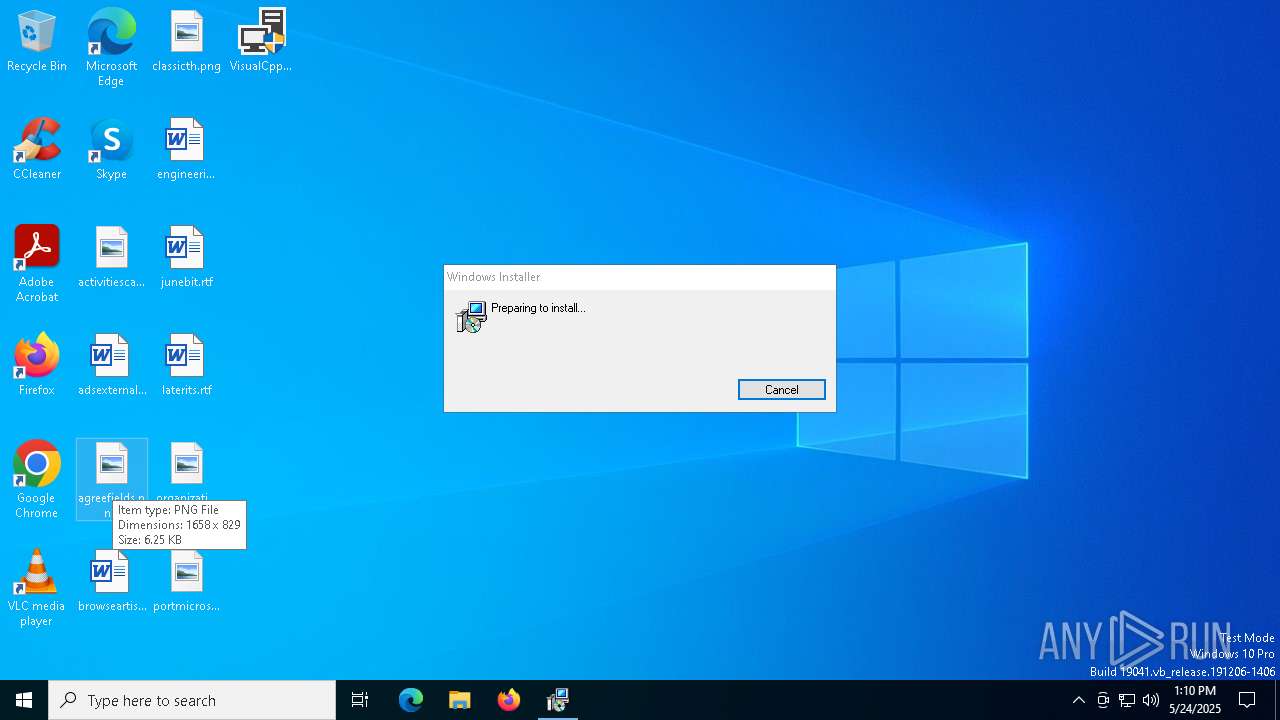Viewport: 1280px width, 720px height.
Task: Select the browseartis... Word document icon
Action: coord(111,582)
